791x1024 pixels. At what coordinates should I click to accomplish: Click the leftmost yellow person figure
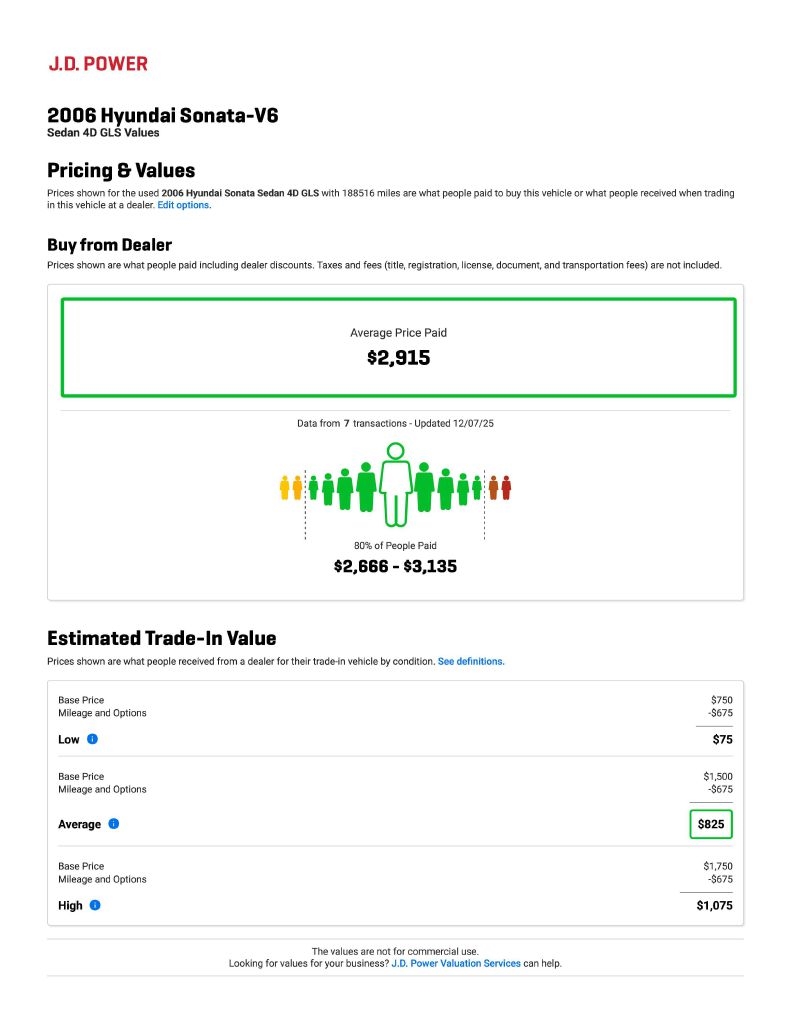click(285, 488)
